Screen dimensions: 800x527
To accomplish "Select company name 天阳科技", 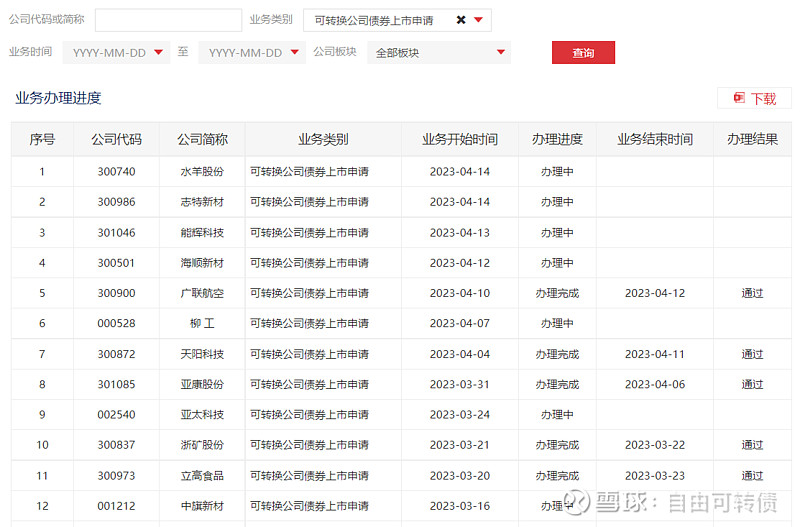I will [x=202, y=354].
